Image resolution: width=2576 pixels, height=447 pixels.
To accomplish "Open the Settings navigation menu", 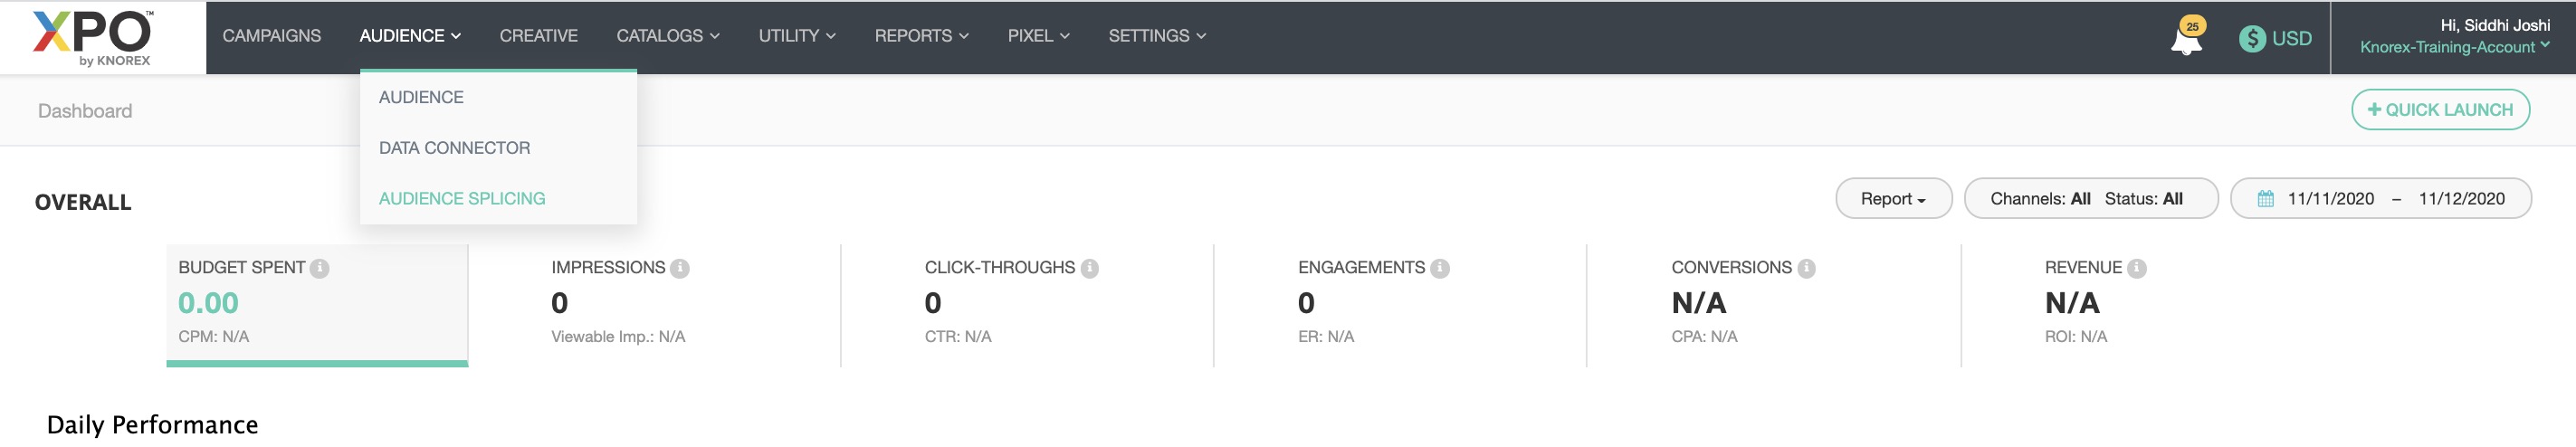I will click(1156, 36).
